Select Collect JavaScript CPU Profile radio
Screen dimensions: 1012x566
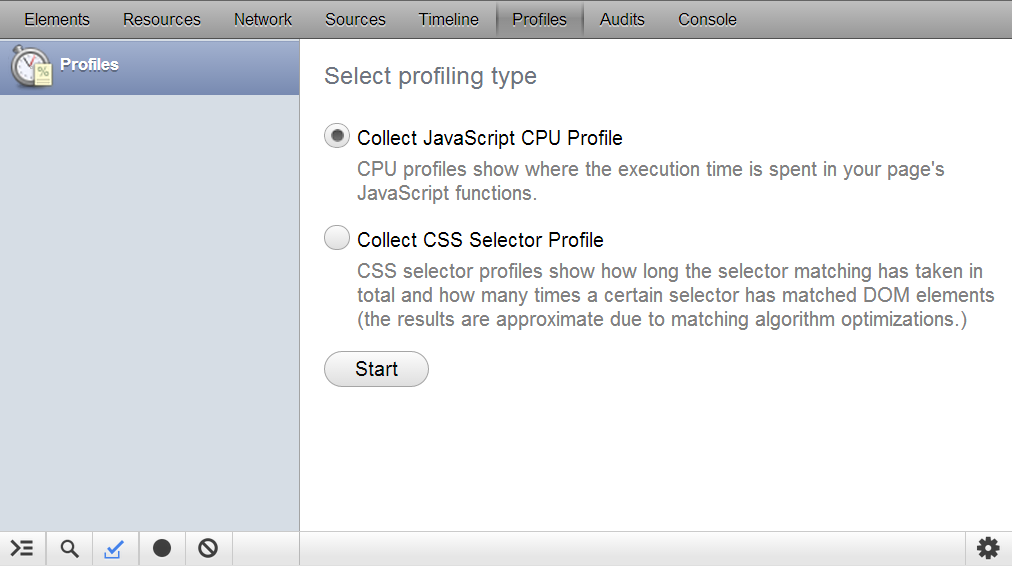coord(337,137)
